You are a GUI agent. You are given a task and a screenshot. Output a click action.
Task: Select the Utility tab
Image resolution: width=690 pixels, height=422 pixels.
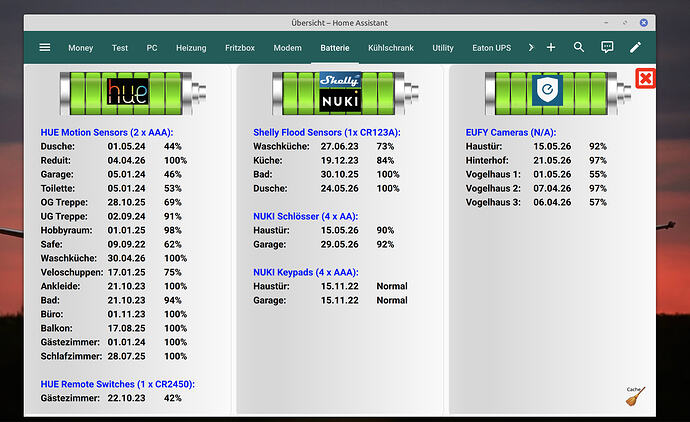443,48
